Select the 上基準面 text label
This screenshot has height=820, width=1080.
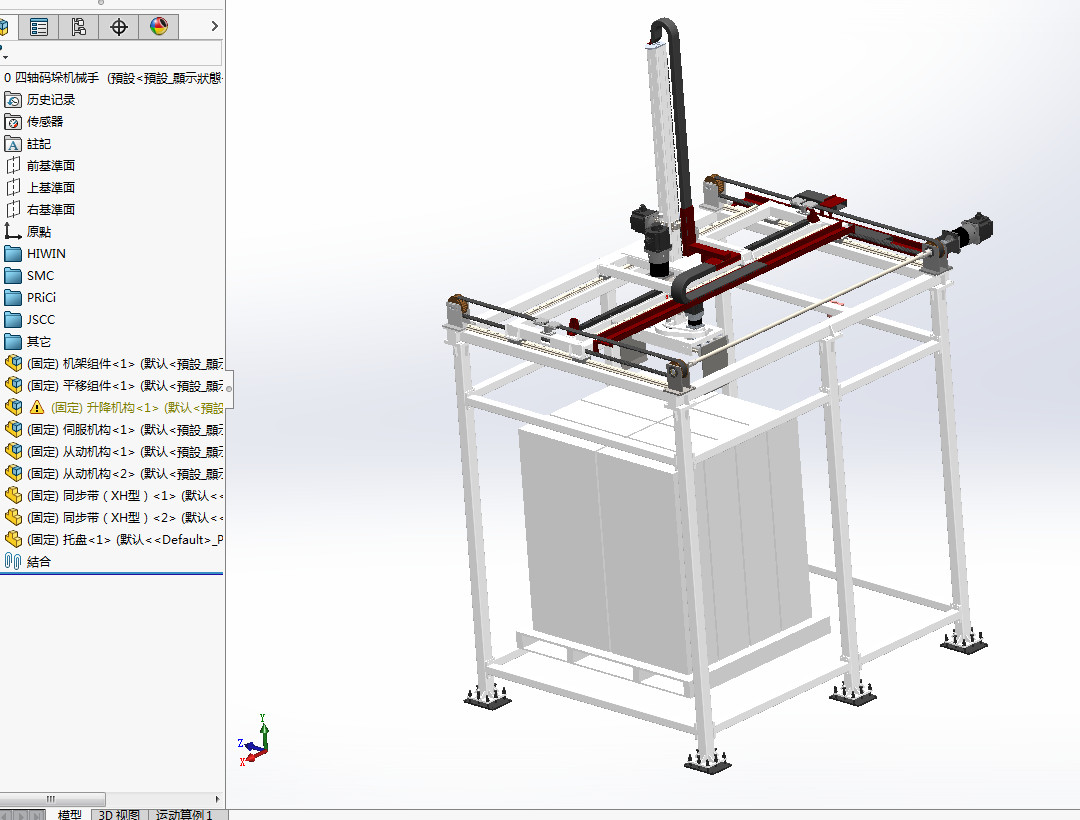coord(51,187)
